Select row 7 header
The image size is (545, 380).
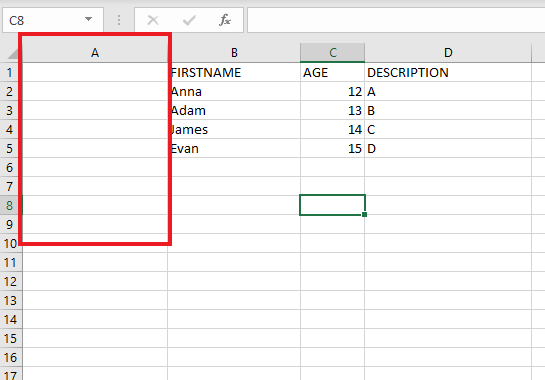pyautogui.click(x=10, y=186)
